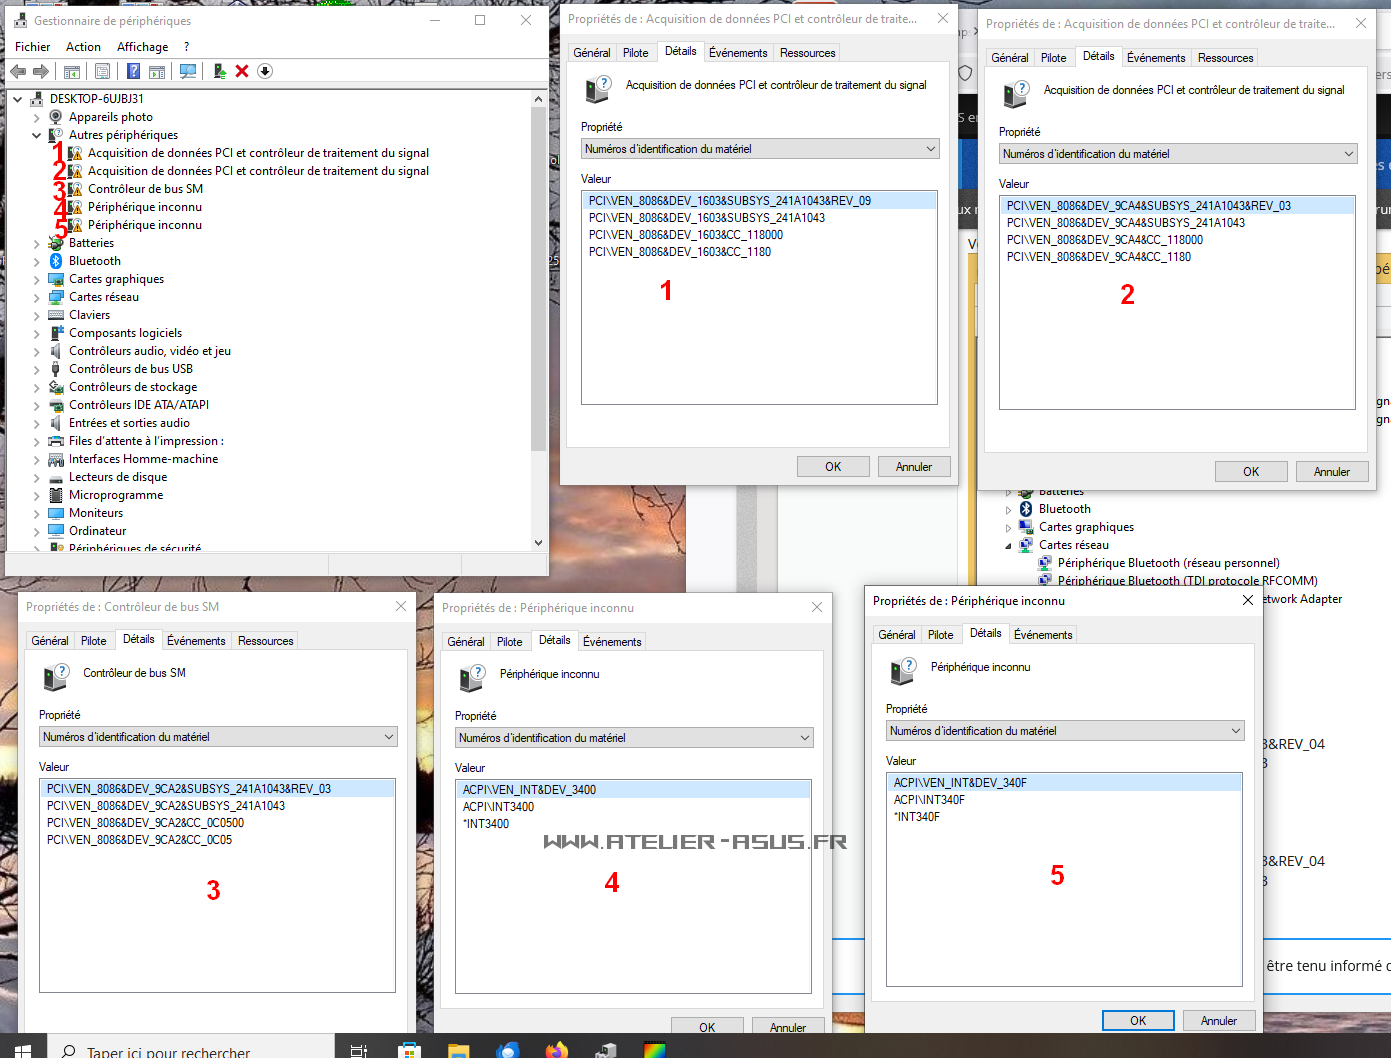
Task: Click the blue question mark help icon
Action: pyautogui.click(x=133, y=71)
